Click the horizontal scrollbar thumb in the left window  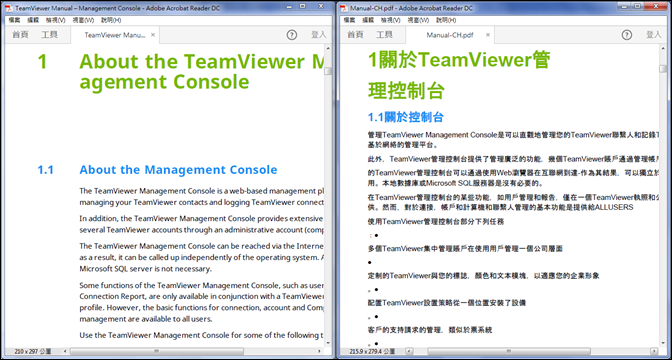coord(157,351)
